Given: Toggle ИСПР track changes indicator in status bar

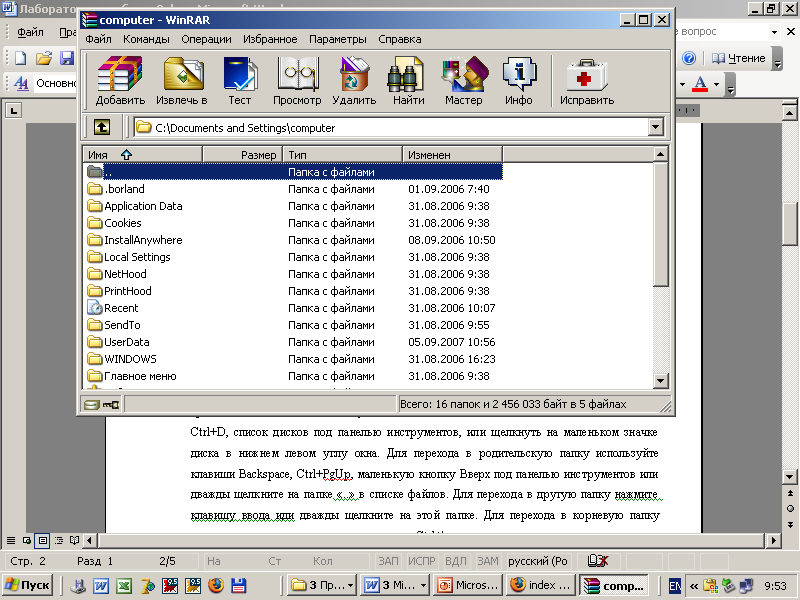Looking at the screenshot, I should (421, 561).
